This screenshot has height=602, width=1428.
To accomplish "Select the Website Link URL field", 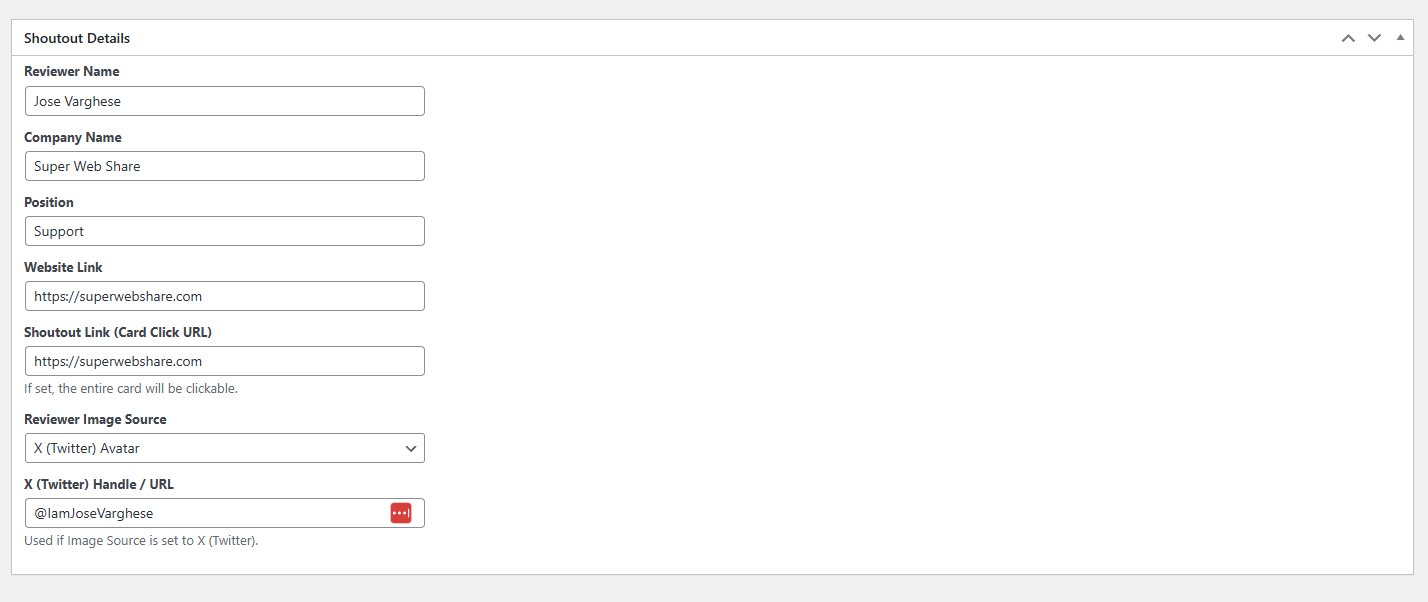I will click(x=225, y=296).
